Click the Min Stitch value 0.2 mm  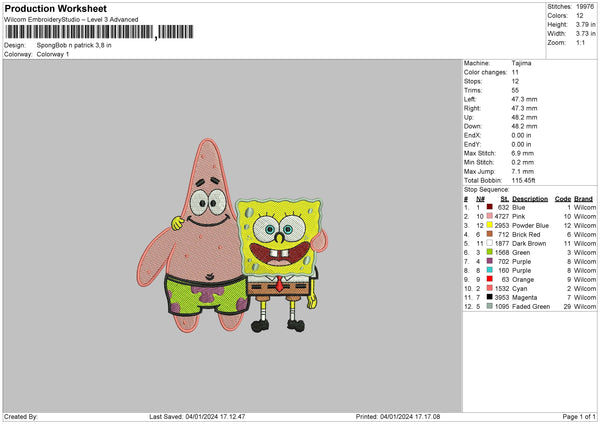point(523,162)
